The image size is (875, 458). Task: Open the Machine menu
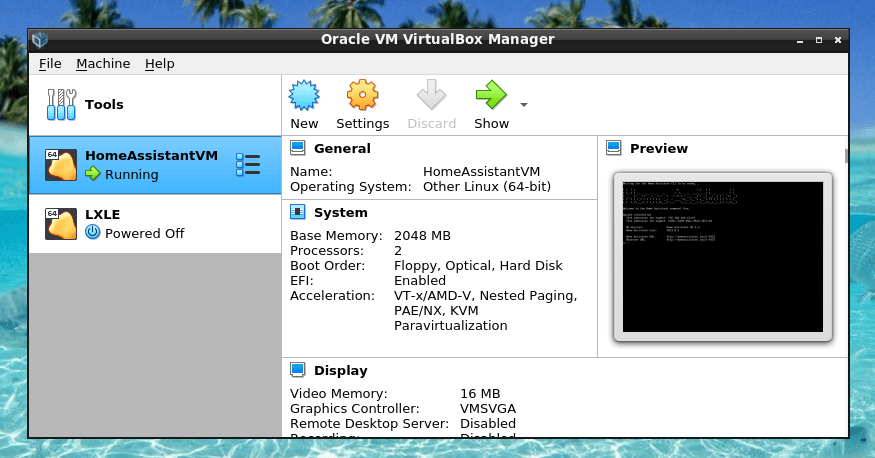click(103, 64)
